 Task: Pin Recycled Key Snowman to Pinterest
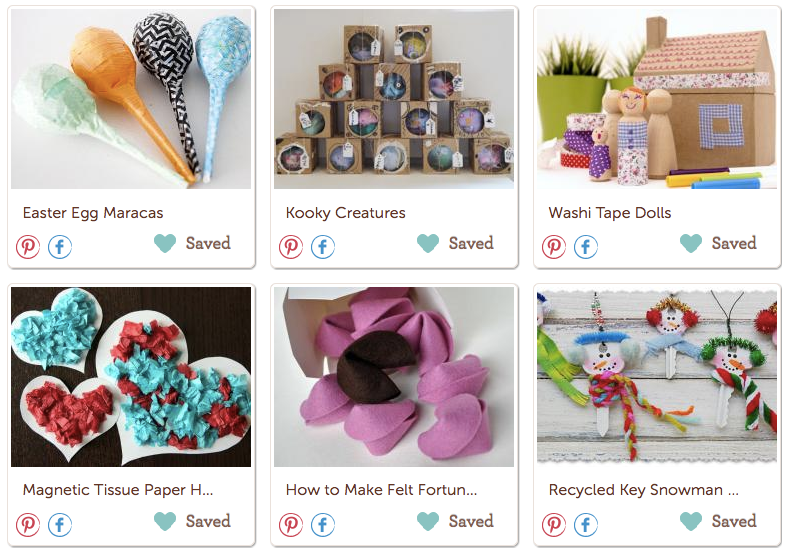point(554,525)
